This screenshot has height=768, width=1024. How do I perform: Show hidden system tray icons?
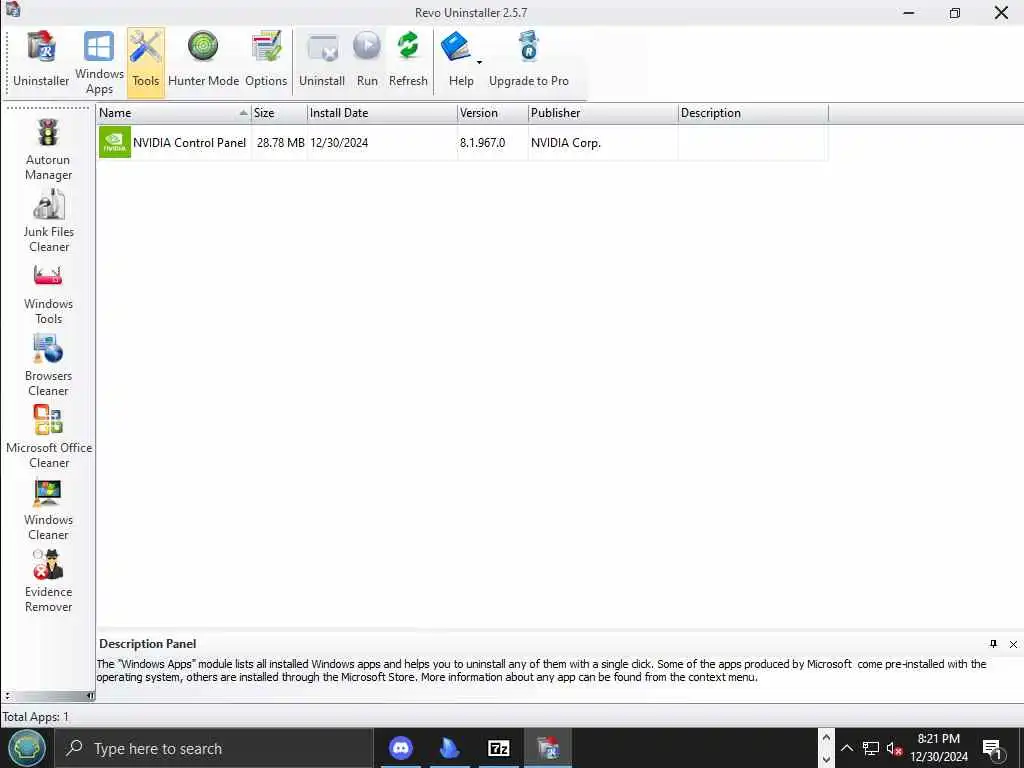coord(846,748)
